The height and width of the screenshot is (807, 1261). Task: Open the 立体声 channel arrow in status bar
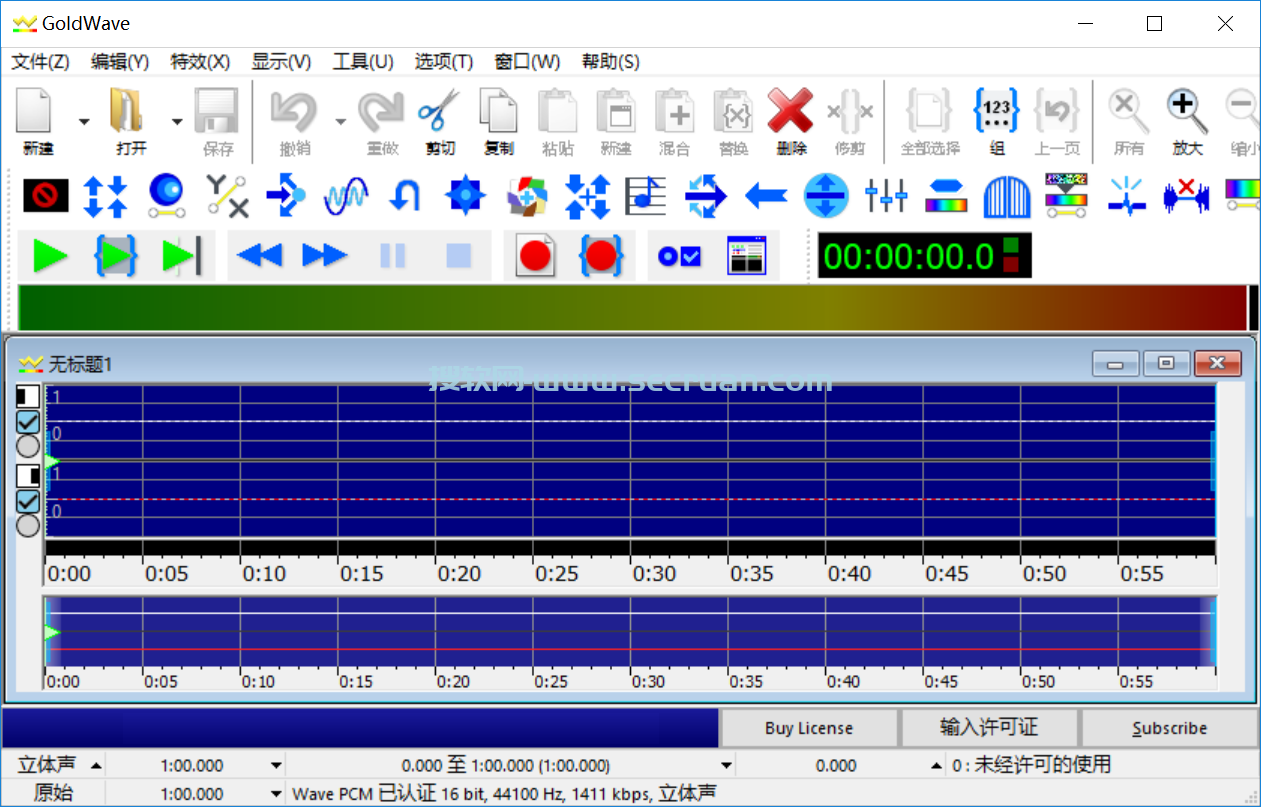(96, 766)
